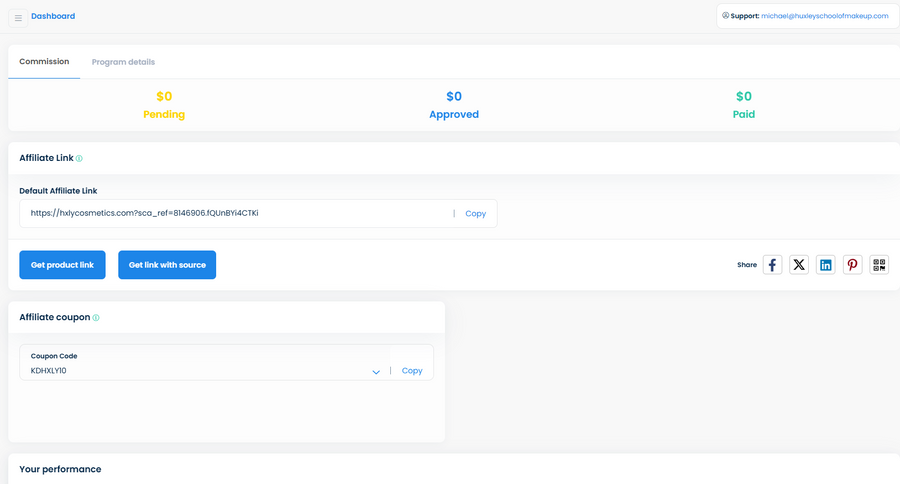Click the support user icon
Screen dimensions: 900x484
(726, 16)
